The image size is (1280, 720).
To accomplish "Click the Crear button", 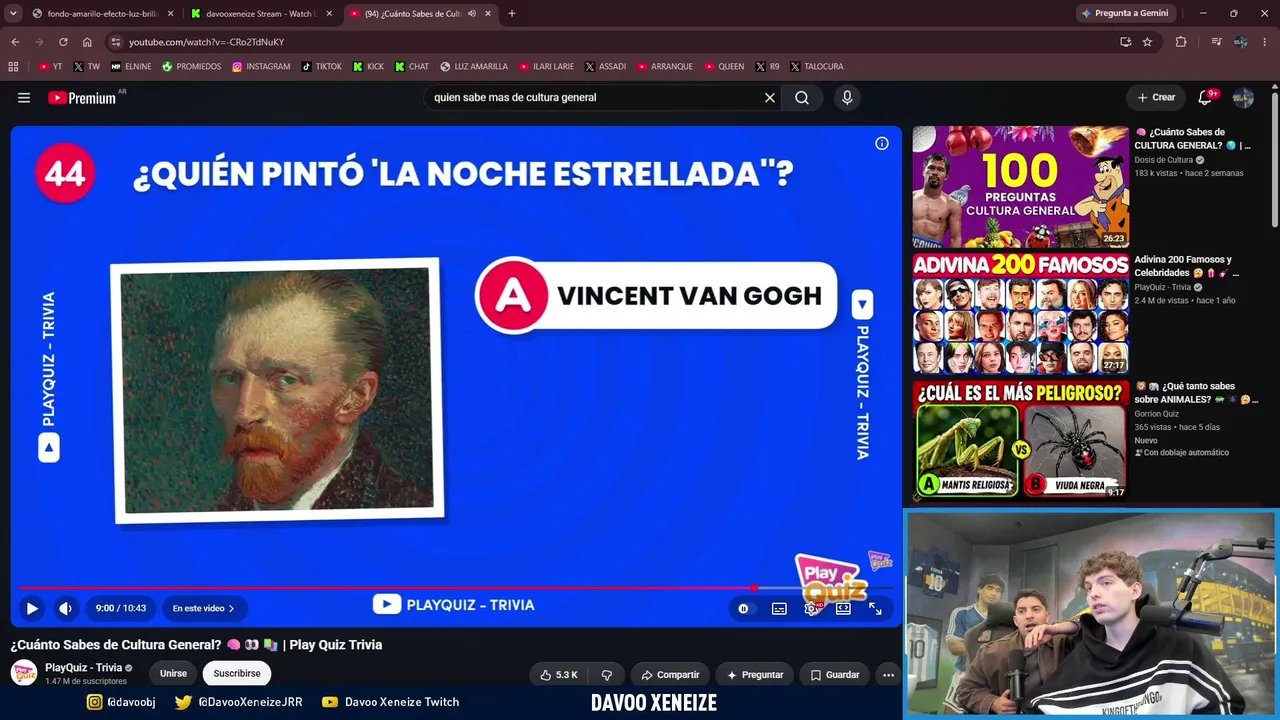I will coord(1156,98).
